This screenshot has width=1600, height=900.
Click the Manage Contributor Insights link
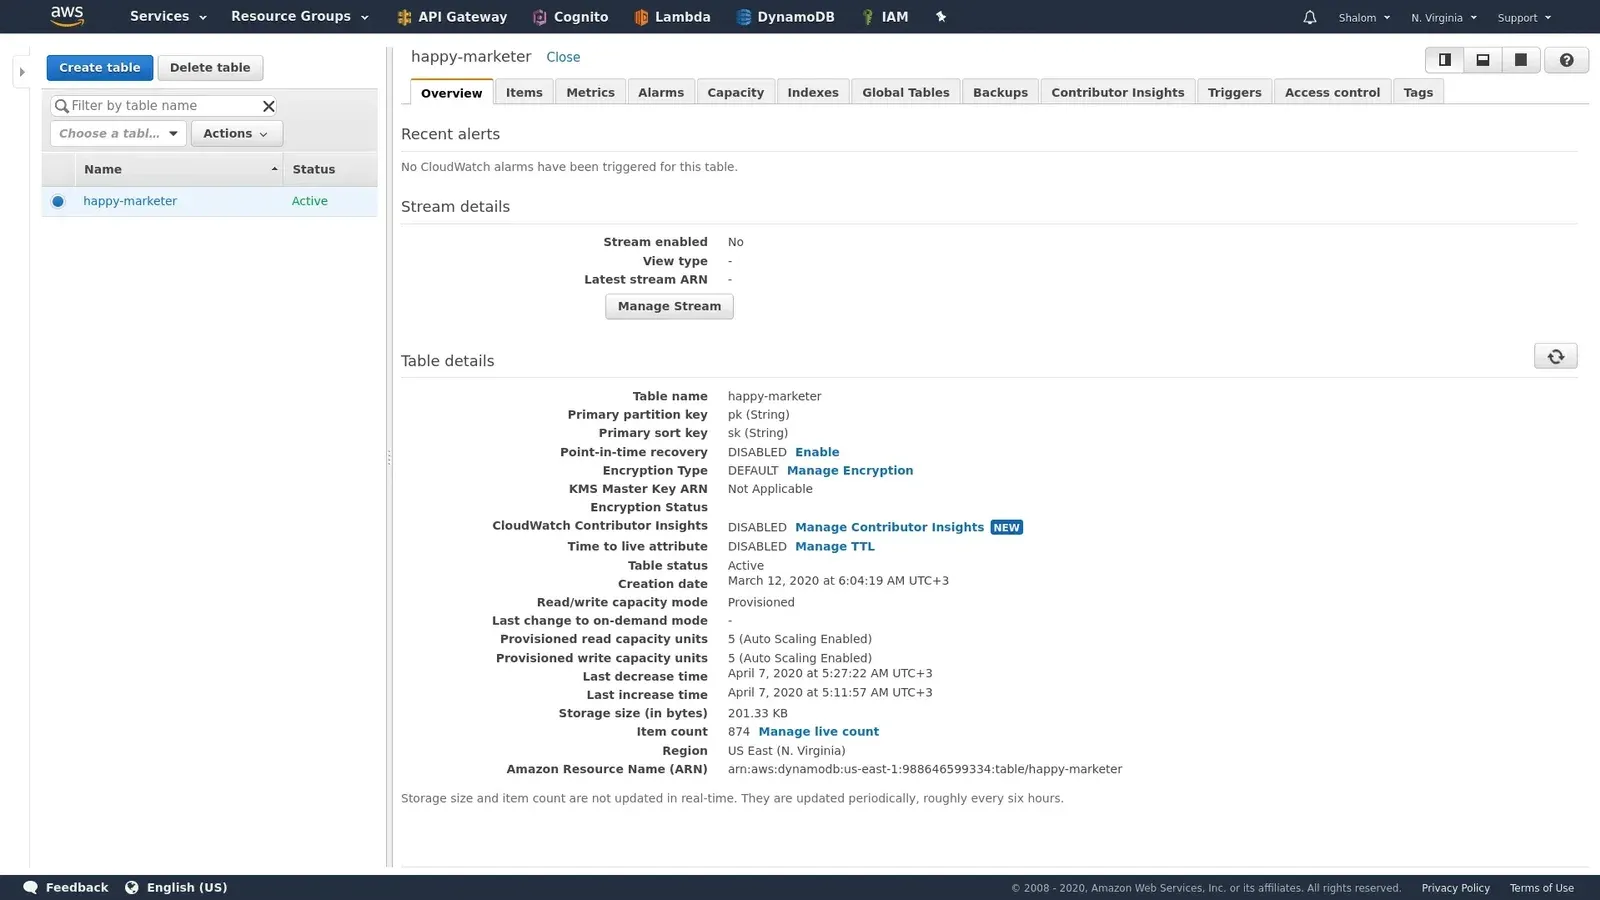point(889,527)
